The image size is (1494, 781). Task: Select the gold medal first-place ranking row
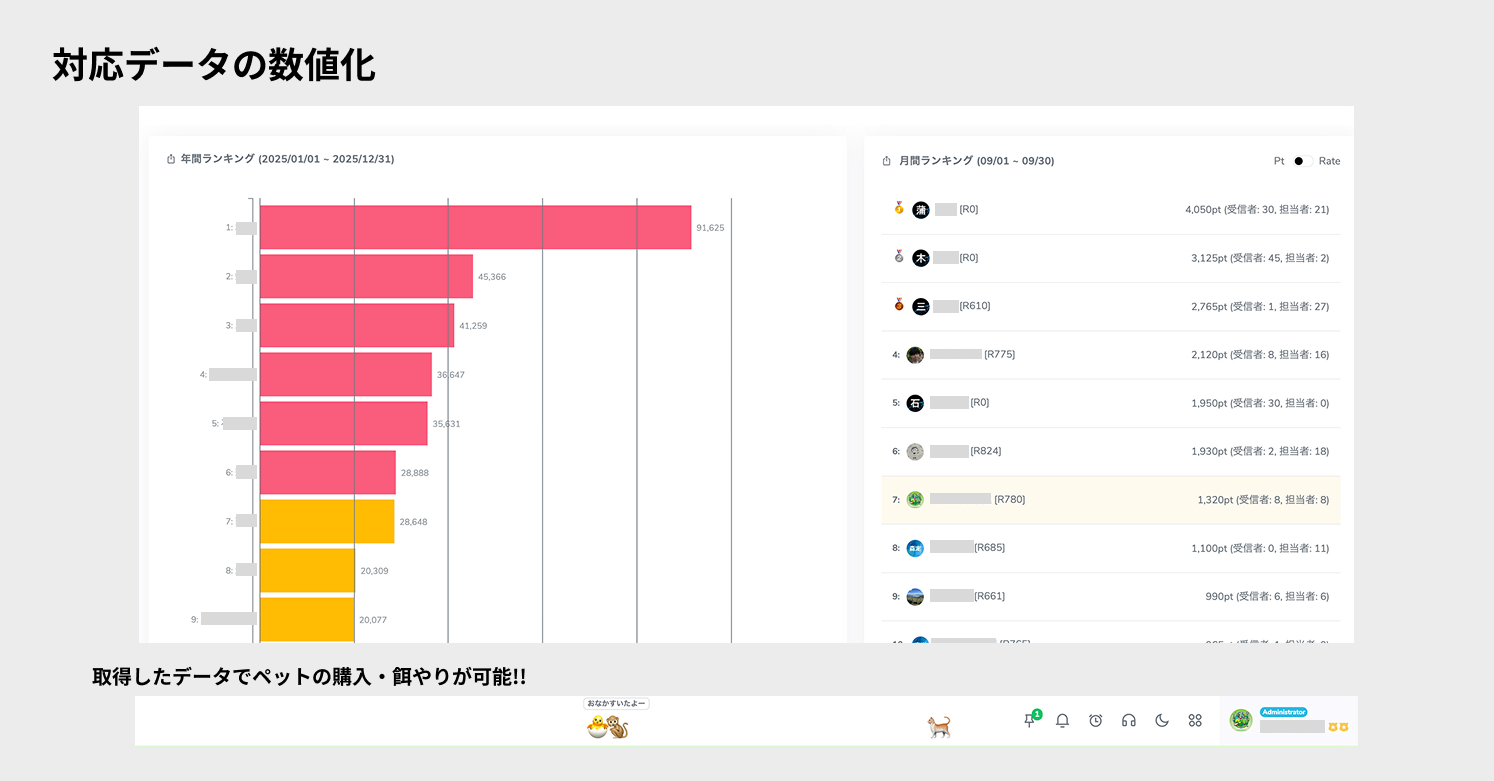click(x=1110, y=210)
